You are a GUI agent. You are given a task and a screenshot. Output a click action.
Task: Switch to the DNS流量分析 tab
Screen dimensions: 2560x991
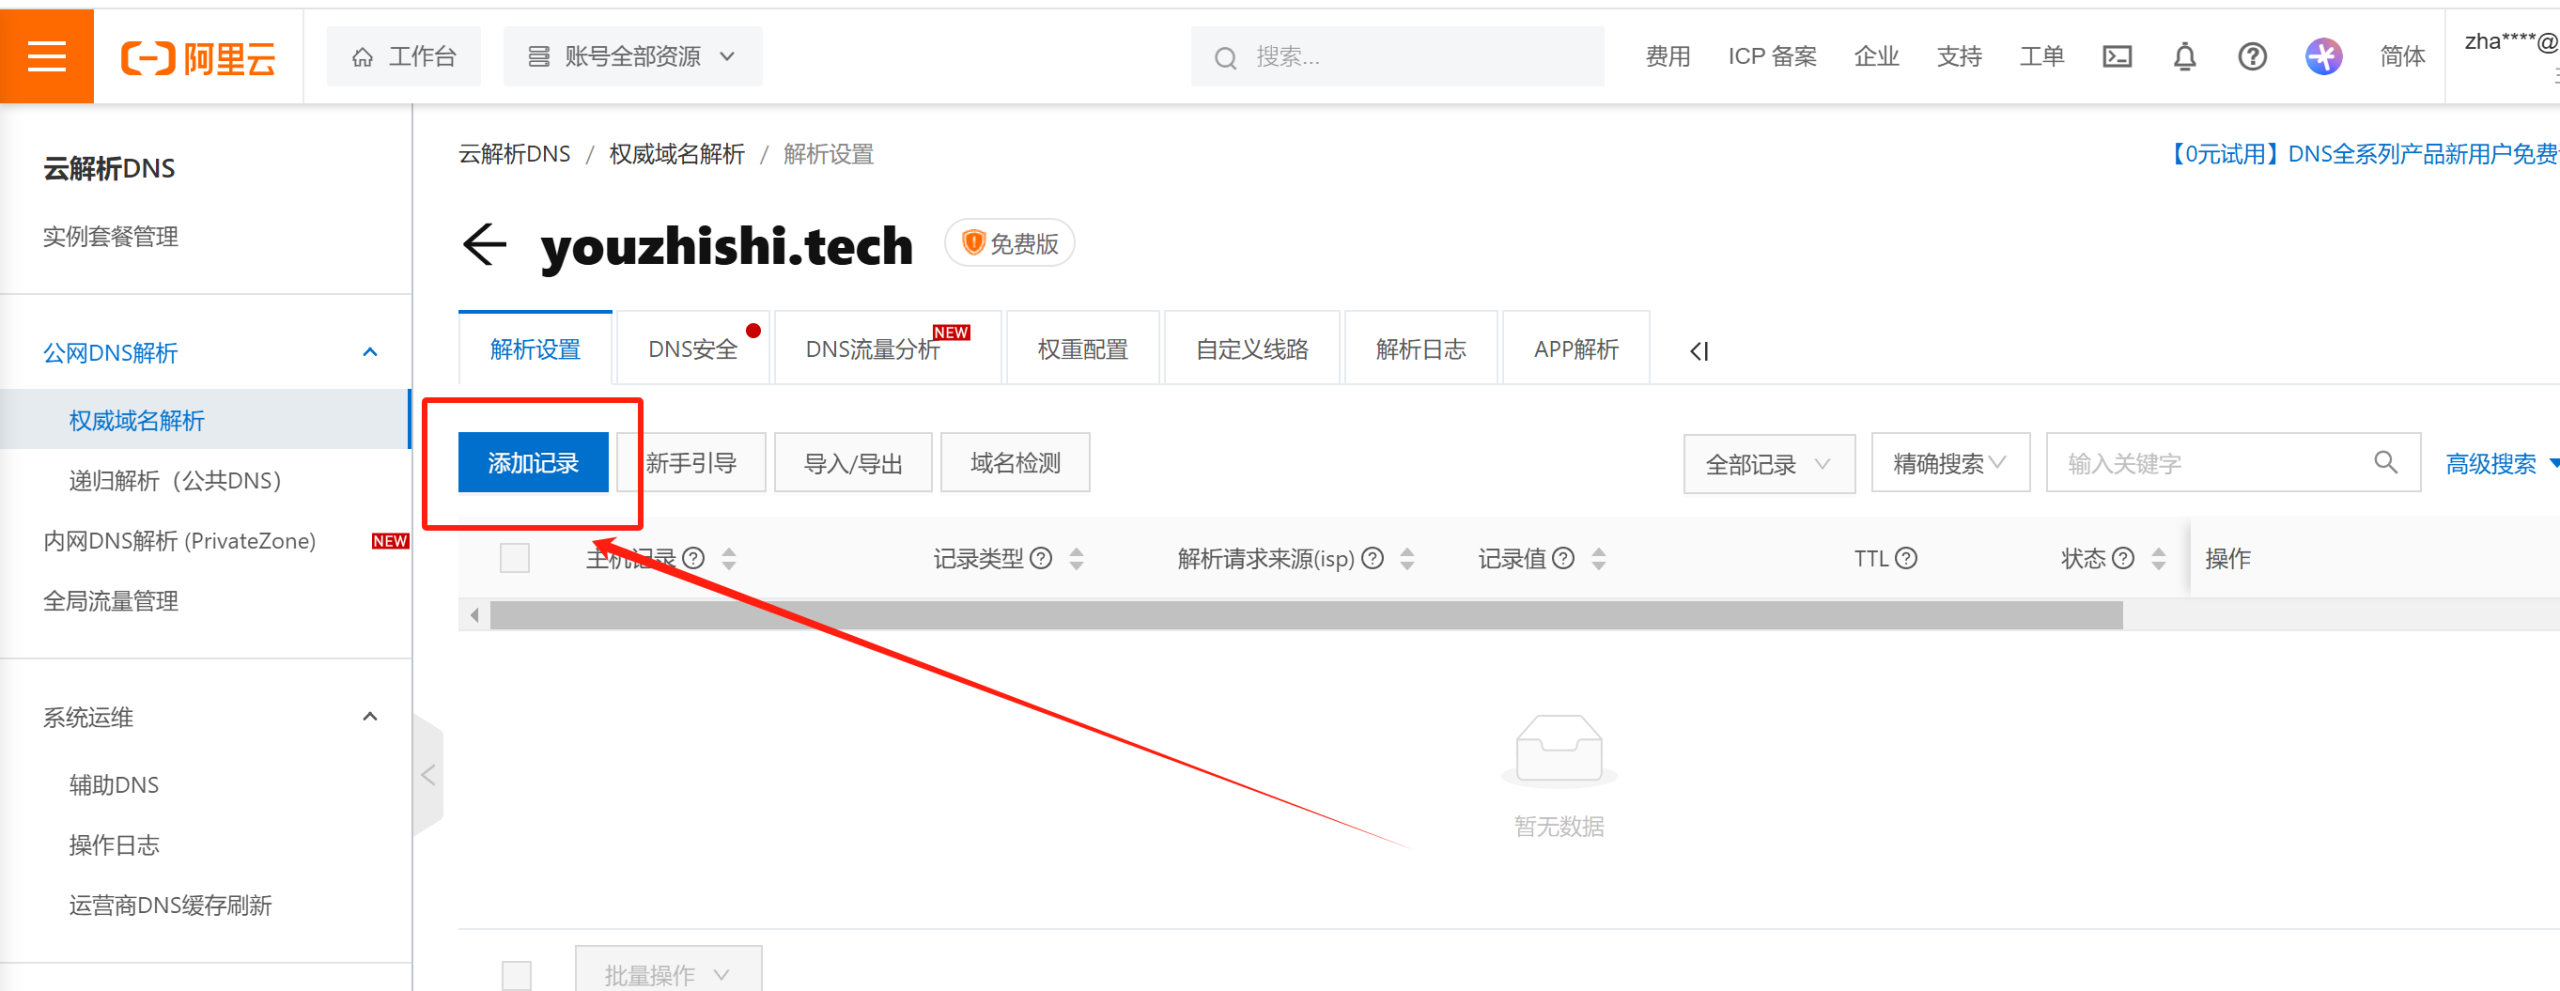pos(887,349)
